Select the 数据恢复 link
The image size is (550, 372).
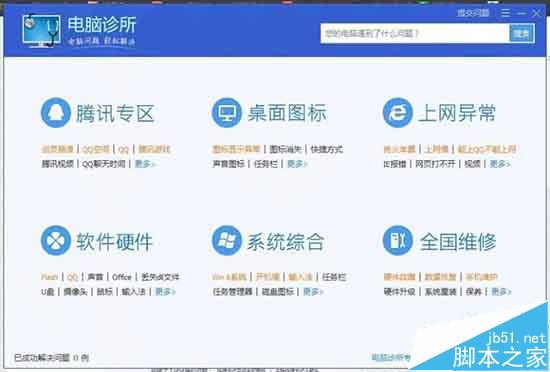click(x=440, y=277)
